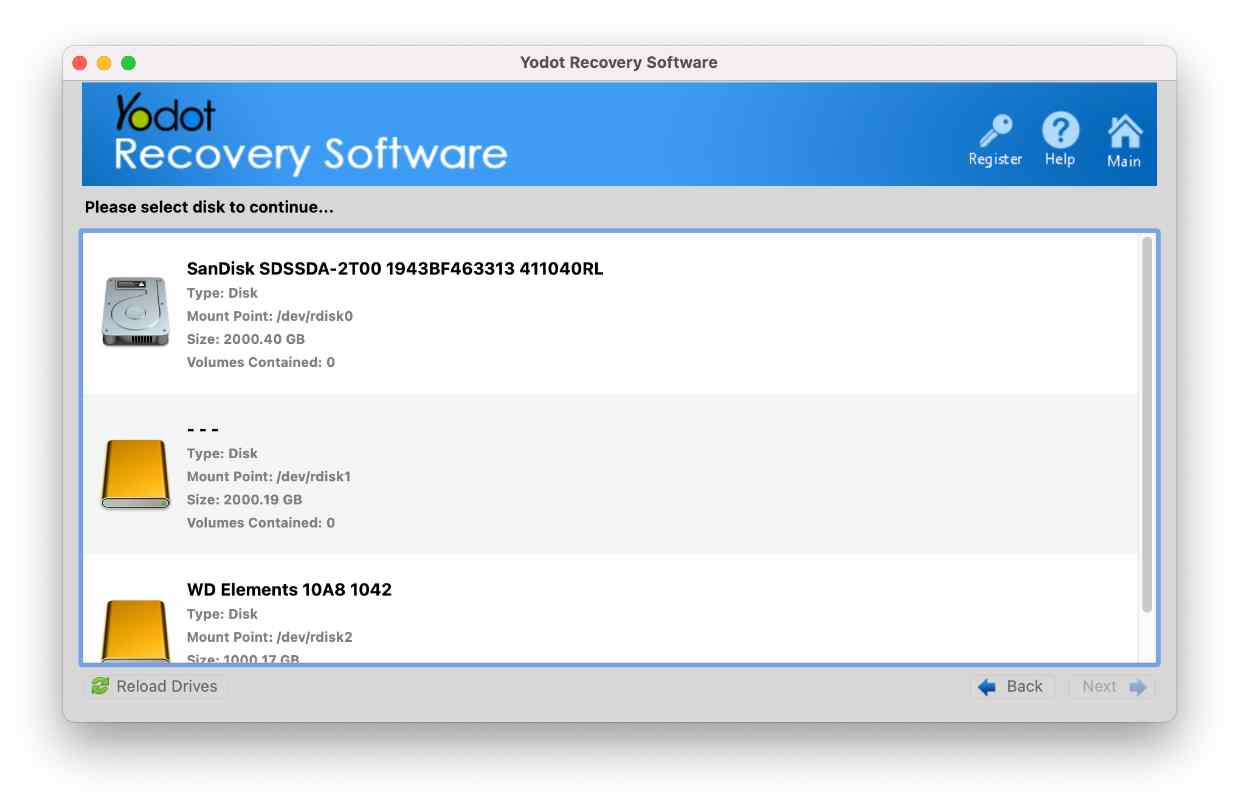Select the WD Elements orange drive icon
1240x805 pixels.
pos(135,630)
